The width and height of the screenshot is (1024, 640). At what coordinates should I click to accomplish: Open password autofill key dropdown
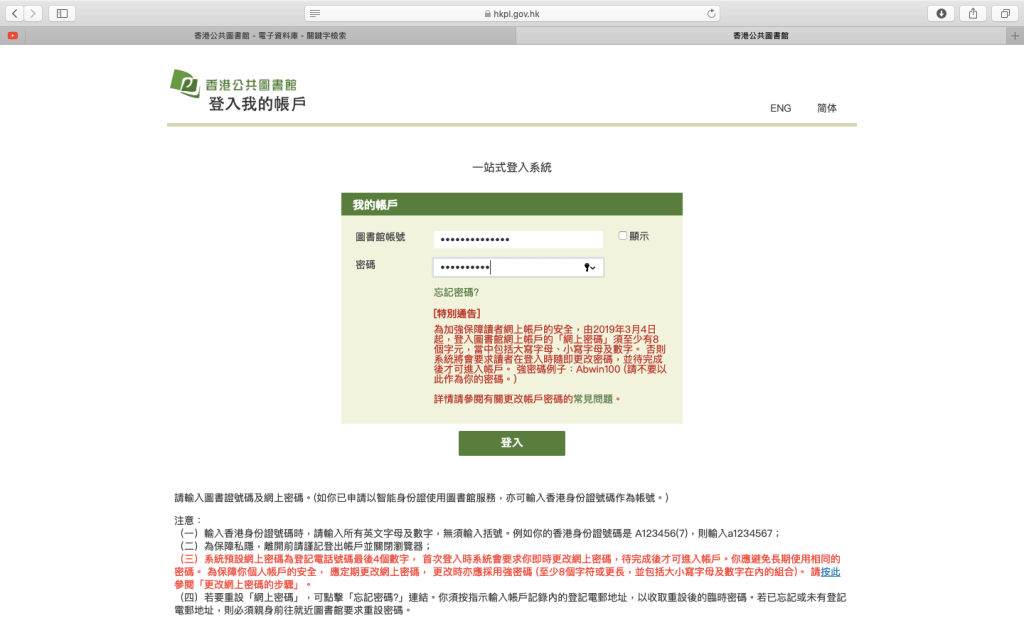[590, 267]
